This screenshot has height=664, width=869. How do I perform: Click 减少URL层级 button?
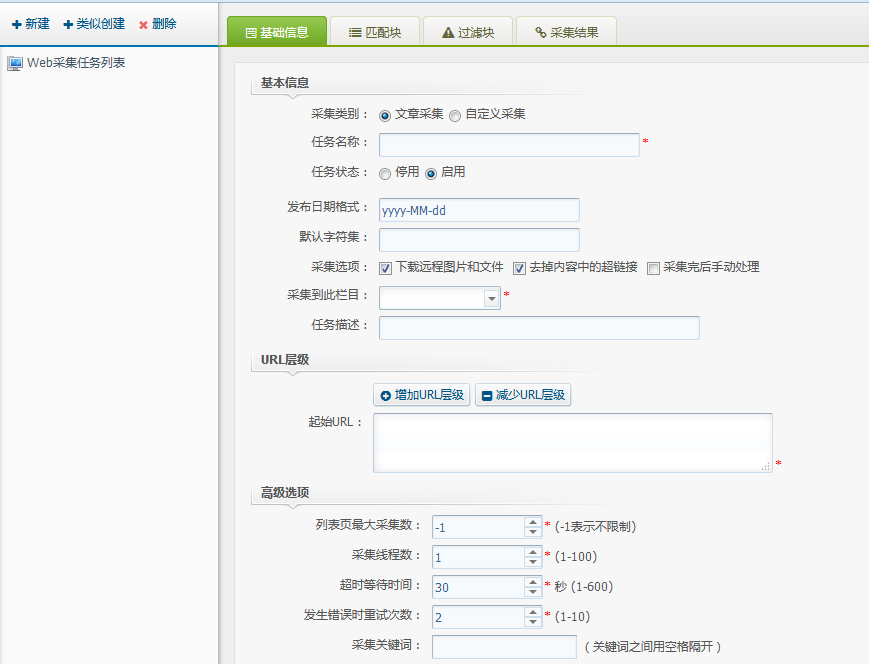tap(523, 395)
